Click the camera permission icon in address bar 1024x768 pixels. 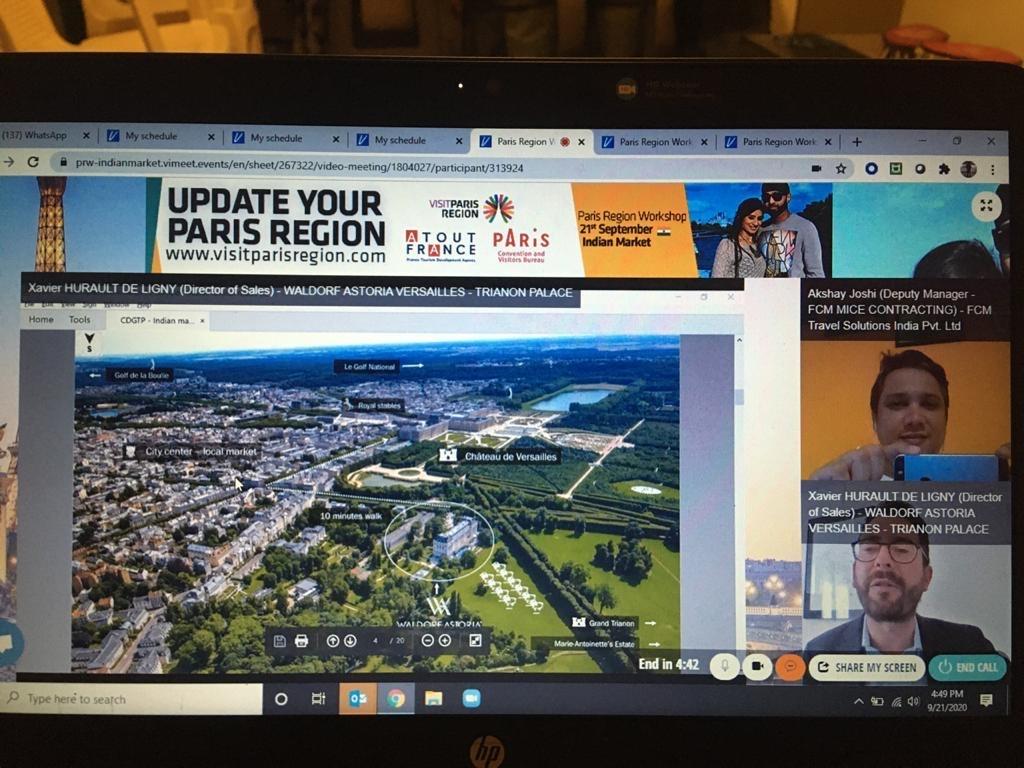816,168
